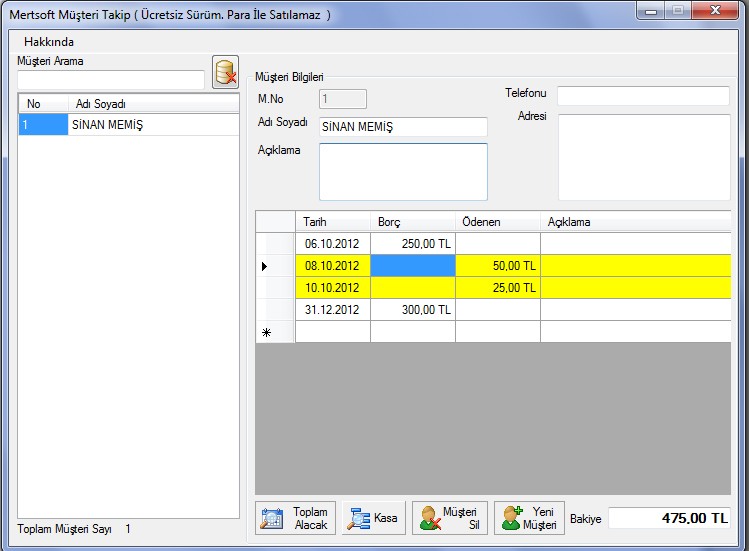
Task: Click the No column header
Action: coord(43,104)
